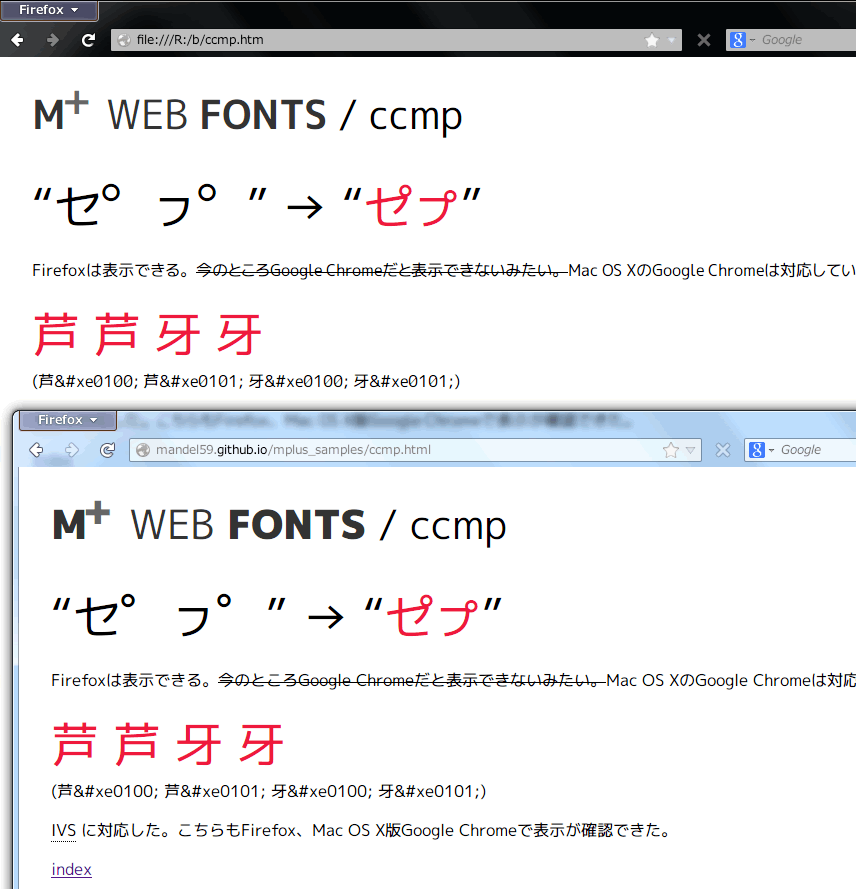Click the 'M+ WEB FONTS / ccmp' heading in the lower window
Screen dimensions: 856x889
pyautogui.click(x=279, y=524)
